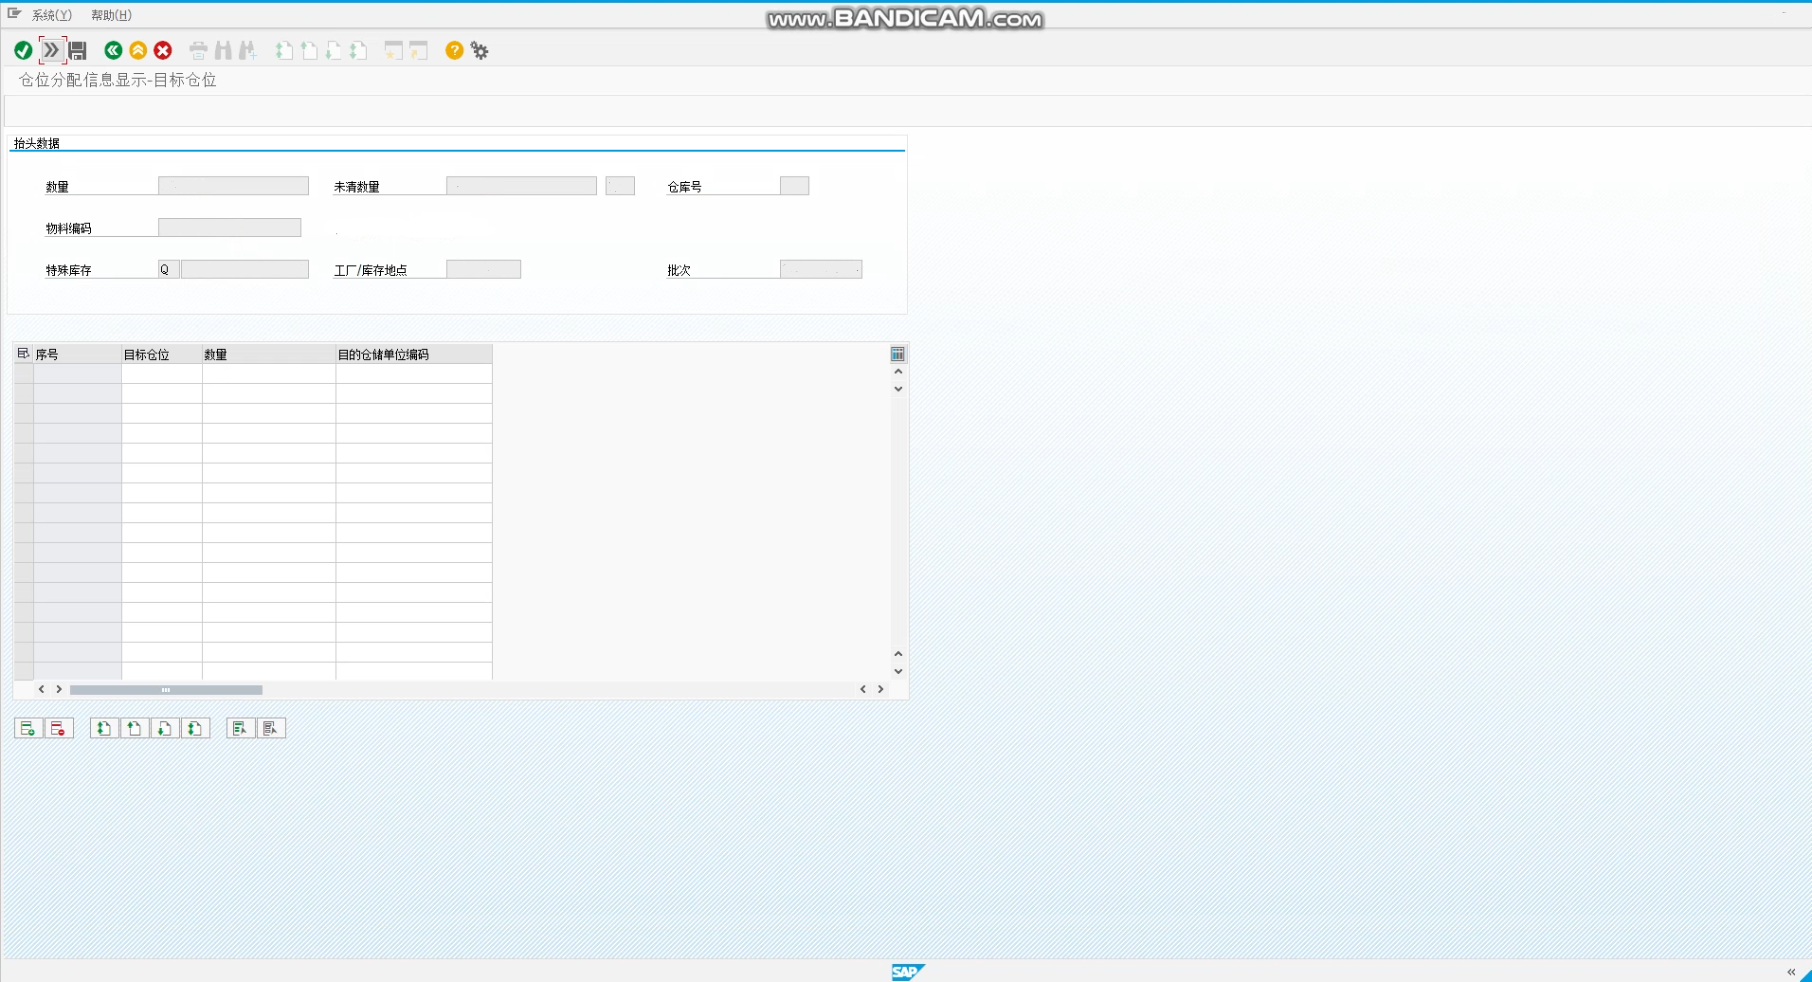Click the yellow Exit up-arrow icon
1812x982 pixels.
click(x=138, y=51)
